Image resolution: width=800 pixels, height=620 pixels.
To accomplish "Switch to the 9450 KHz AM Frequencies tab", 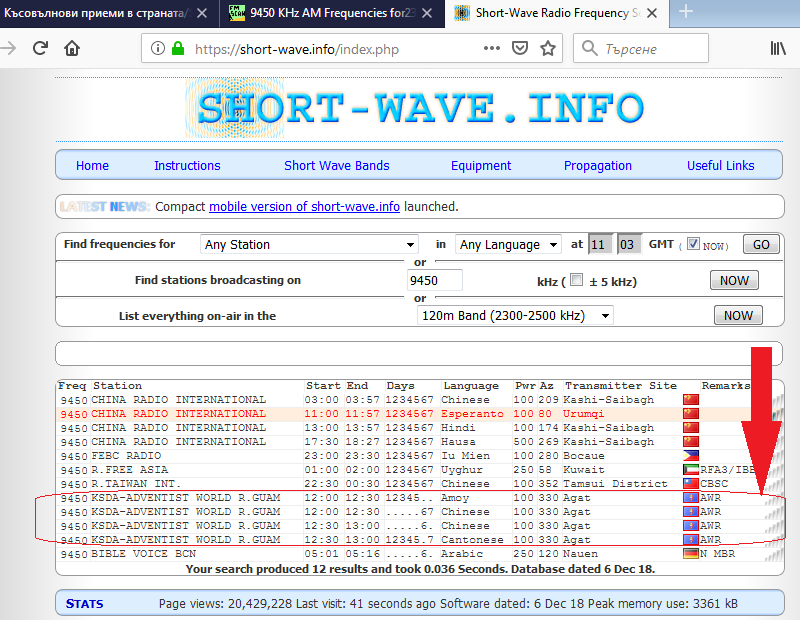I will (332, 13).
